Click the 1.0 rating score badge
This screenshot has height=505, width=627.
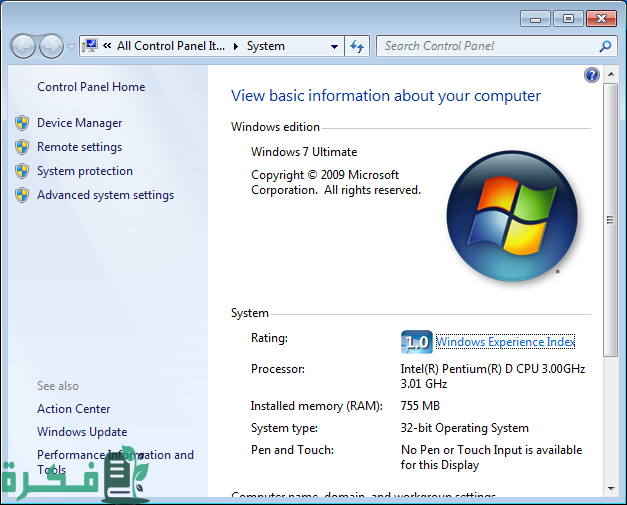416,342
